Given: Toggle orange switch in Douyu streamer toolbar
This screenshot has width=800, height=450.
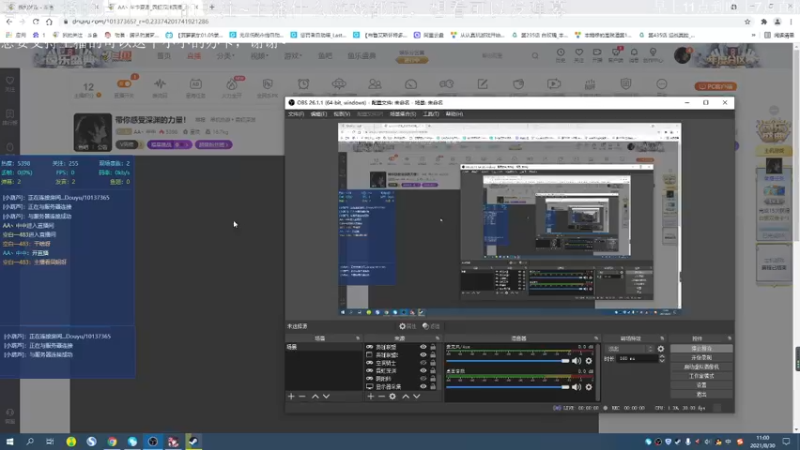Looking at the screenshot, I should click(124, 84).
